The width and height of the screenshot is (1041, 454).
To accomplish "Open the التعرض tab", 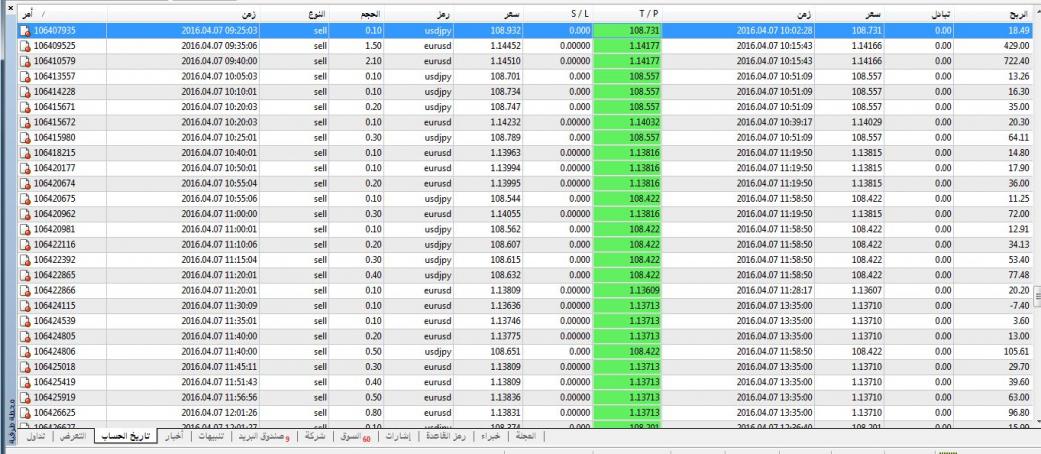I will pos(80,437).
